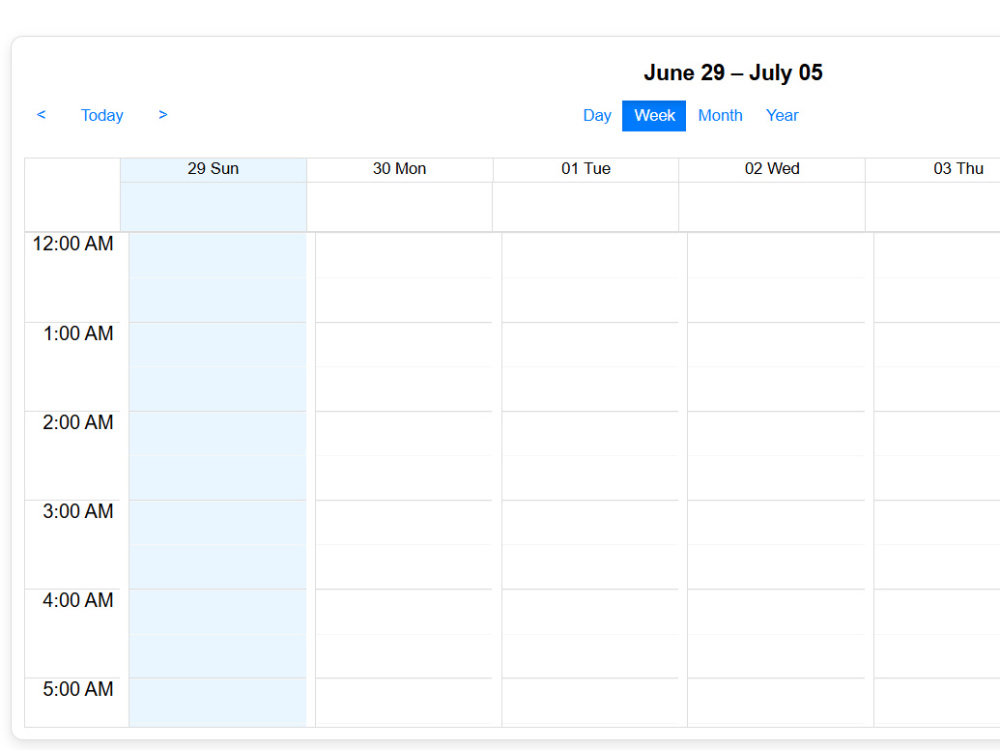This screenshot has height=750, width=1000.
Task: Click the all-day cell under 02 Wed
Action: click(x=772, y=207)
